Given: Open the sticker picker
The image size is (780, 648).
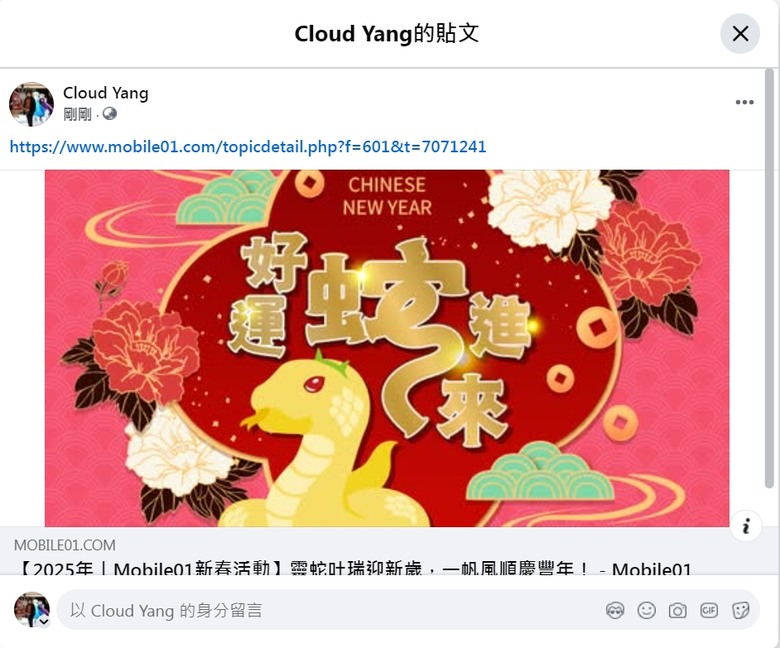Looking at the screenshot, I should click(740, 610).
